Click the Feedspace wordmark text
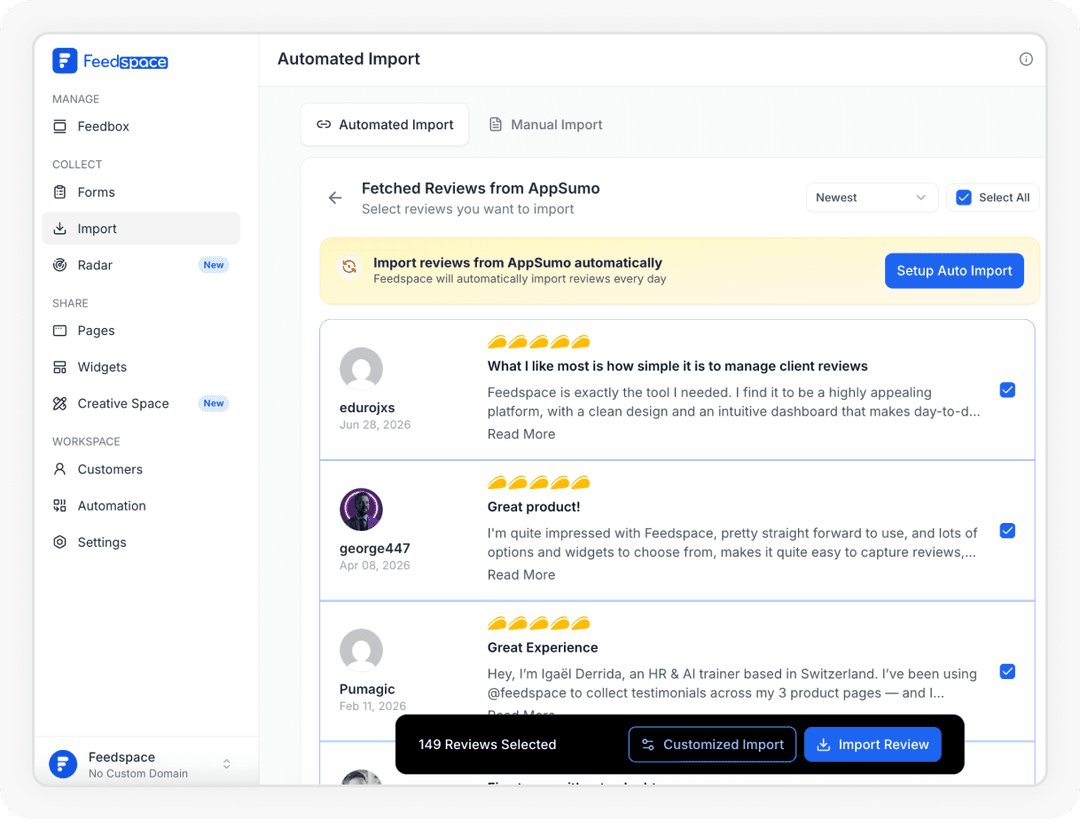Image resolution: width=1080 pixels, height=819 pixels. pos(125,61)
